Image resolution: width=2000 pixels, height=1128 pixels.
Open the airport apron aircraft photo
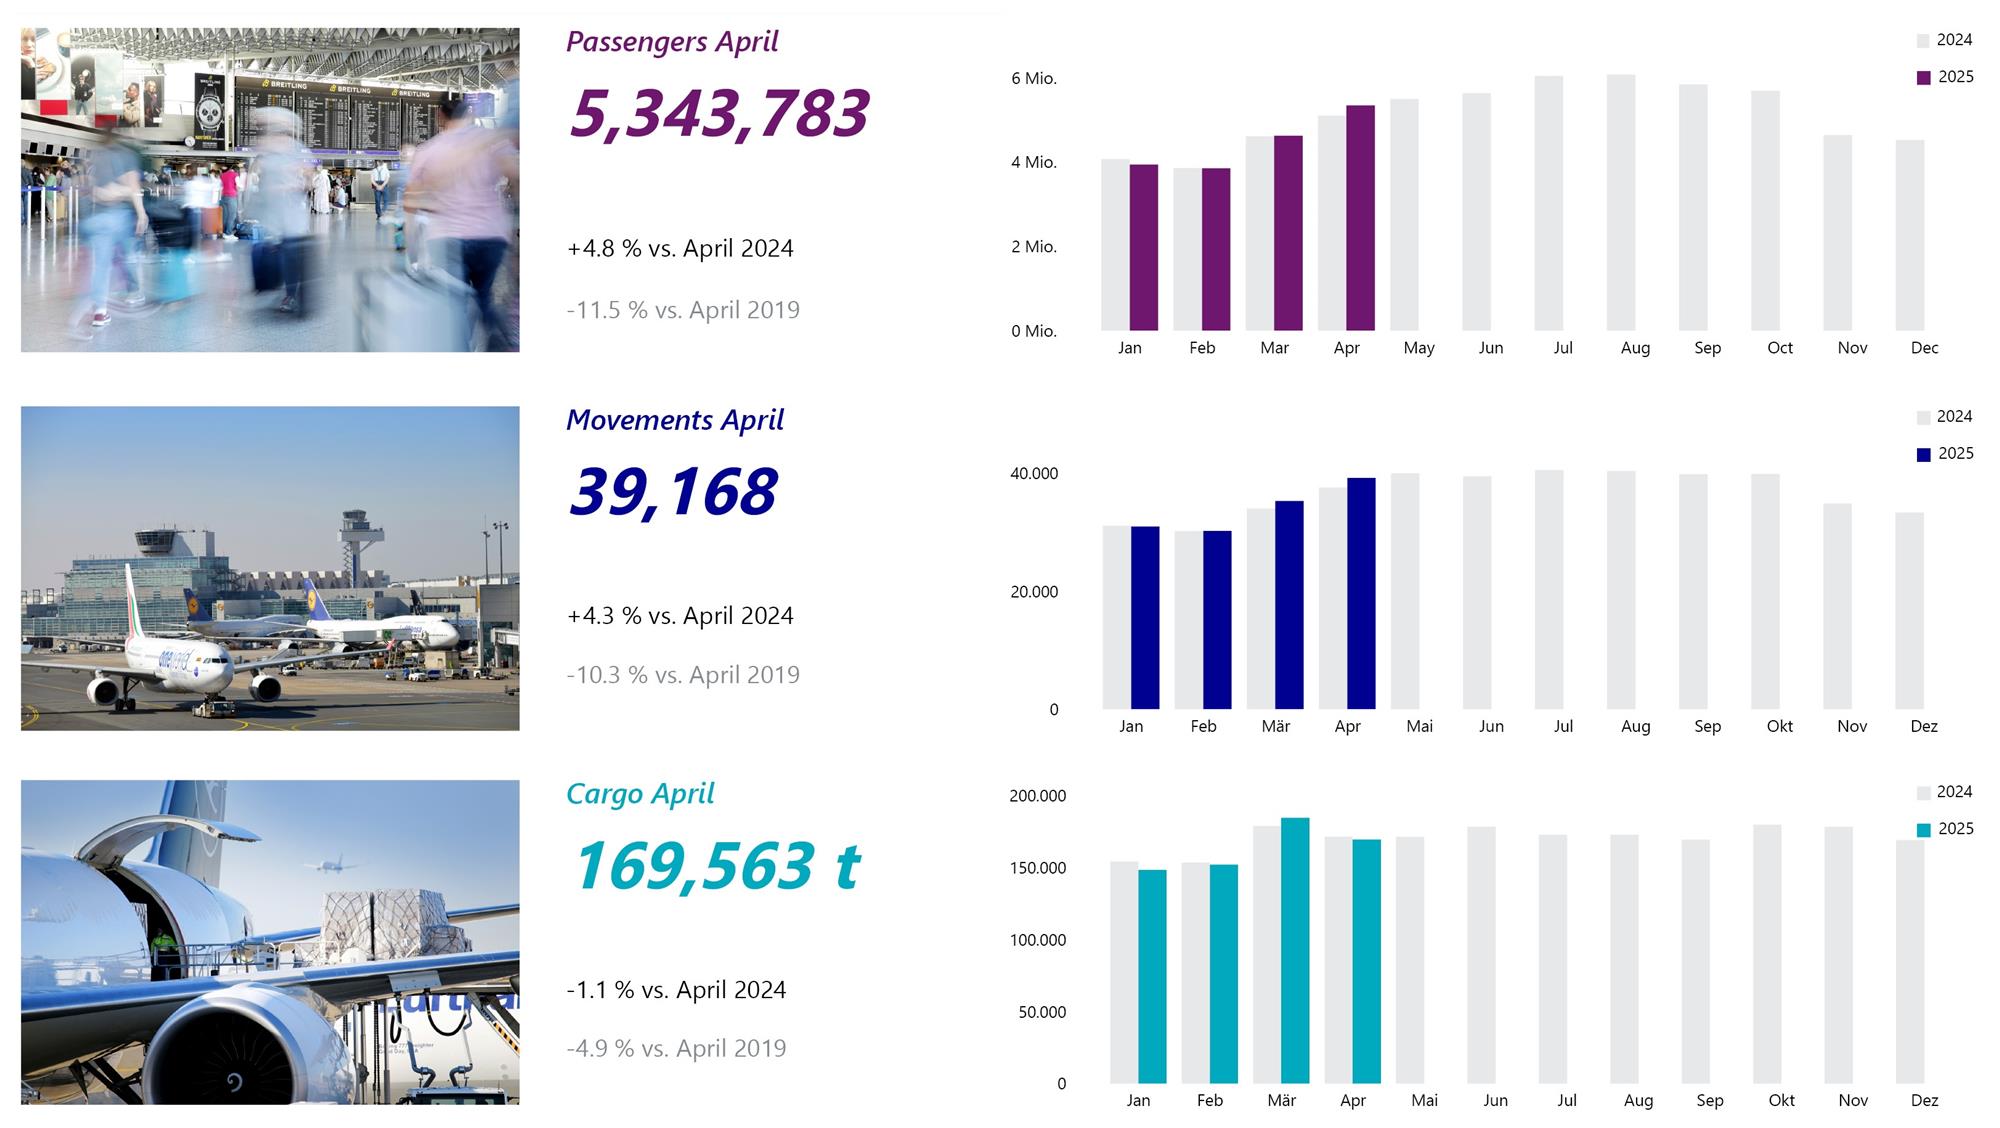pos(270,568)
